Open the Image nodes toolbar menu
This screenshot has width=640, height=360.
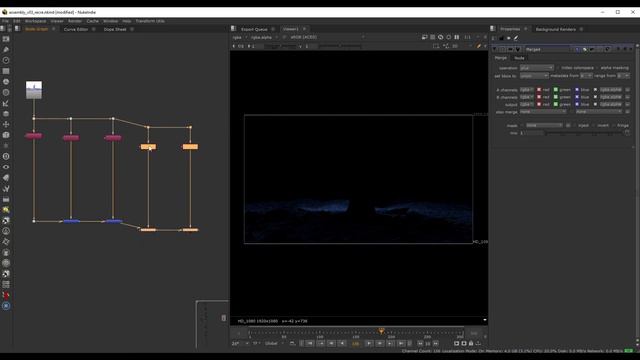pos(6,39)
